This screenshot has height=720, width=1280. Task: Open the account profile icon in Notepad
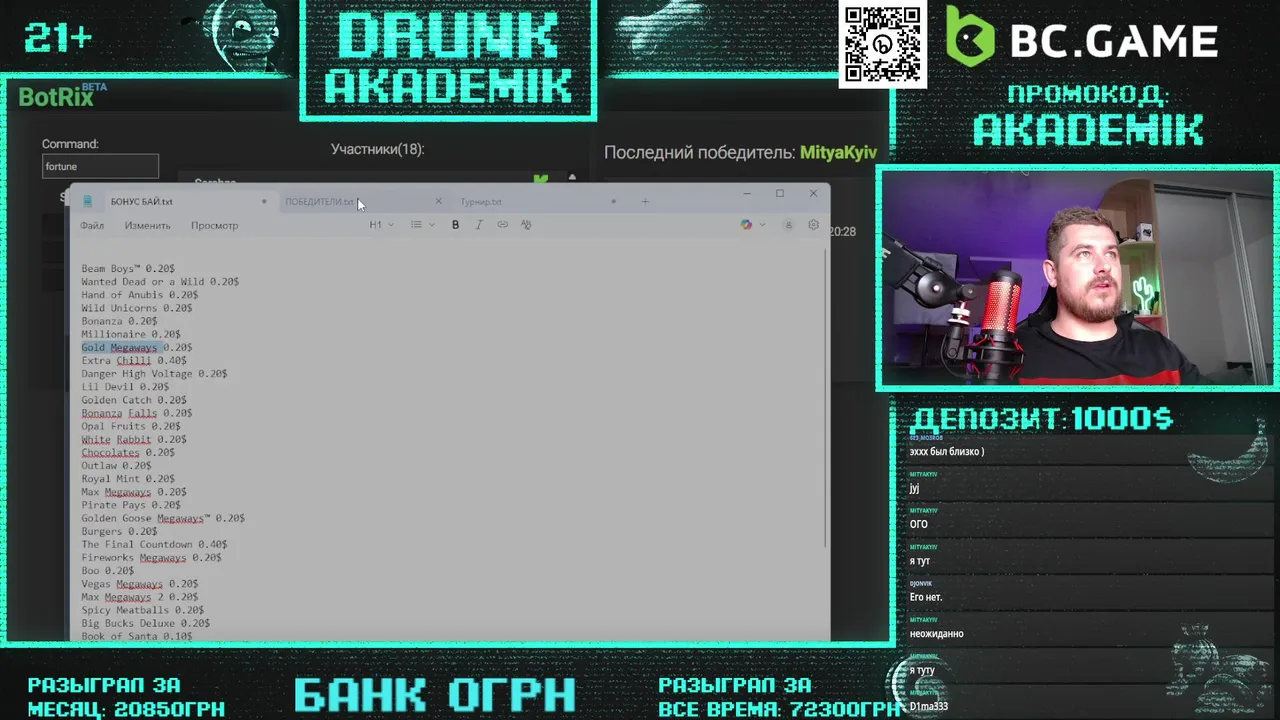point(788,225)
